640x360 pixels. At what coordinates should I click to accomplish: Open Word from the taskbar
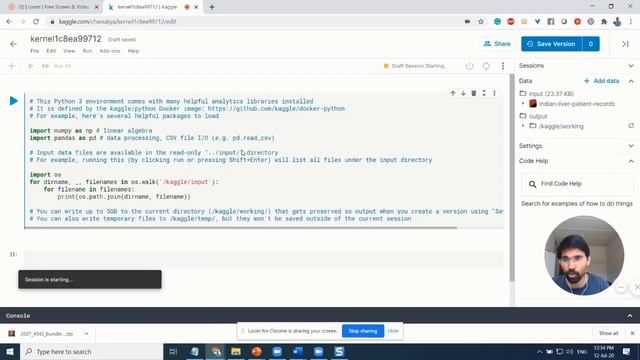[x=298, y=351]
